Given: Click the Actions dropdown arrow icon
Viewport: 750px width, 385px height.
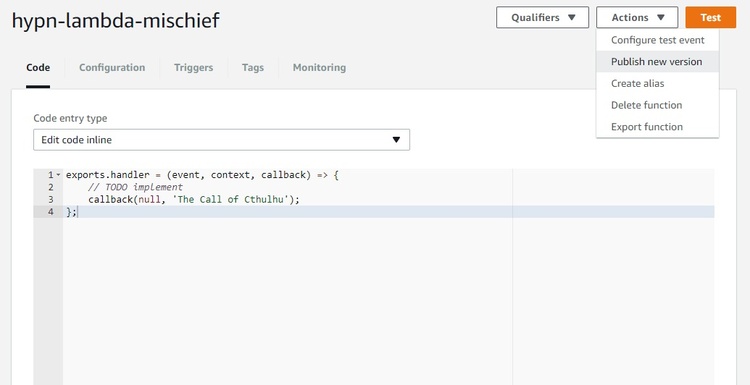Looking at the screenshot, I should pos(661,18).
